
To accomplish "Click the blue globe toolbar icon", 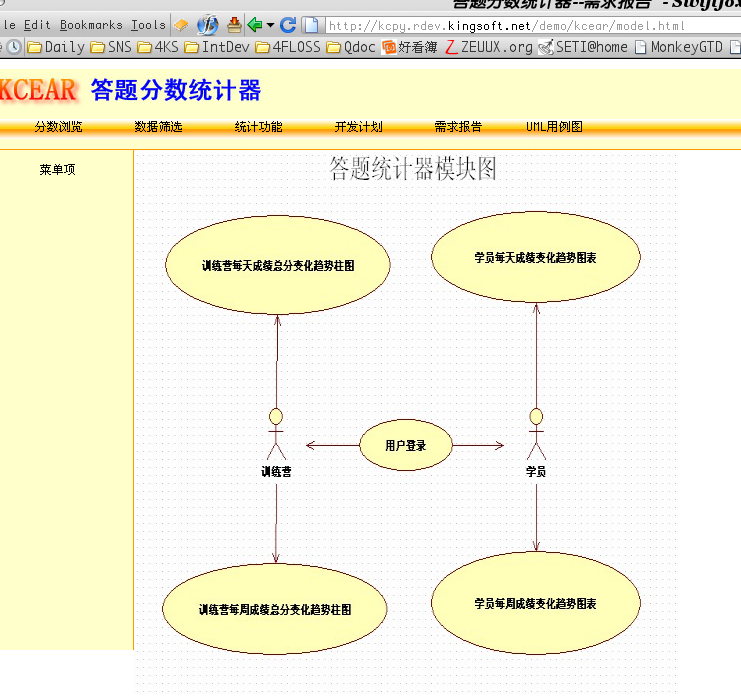I will pyautogui.click(x=208, y=25).
